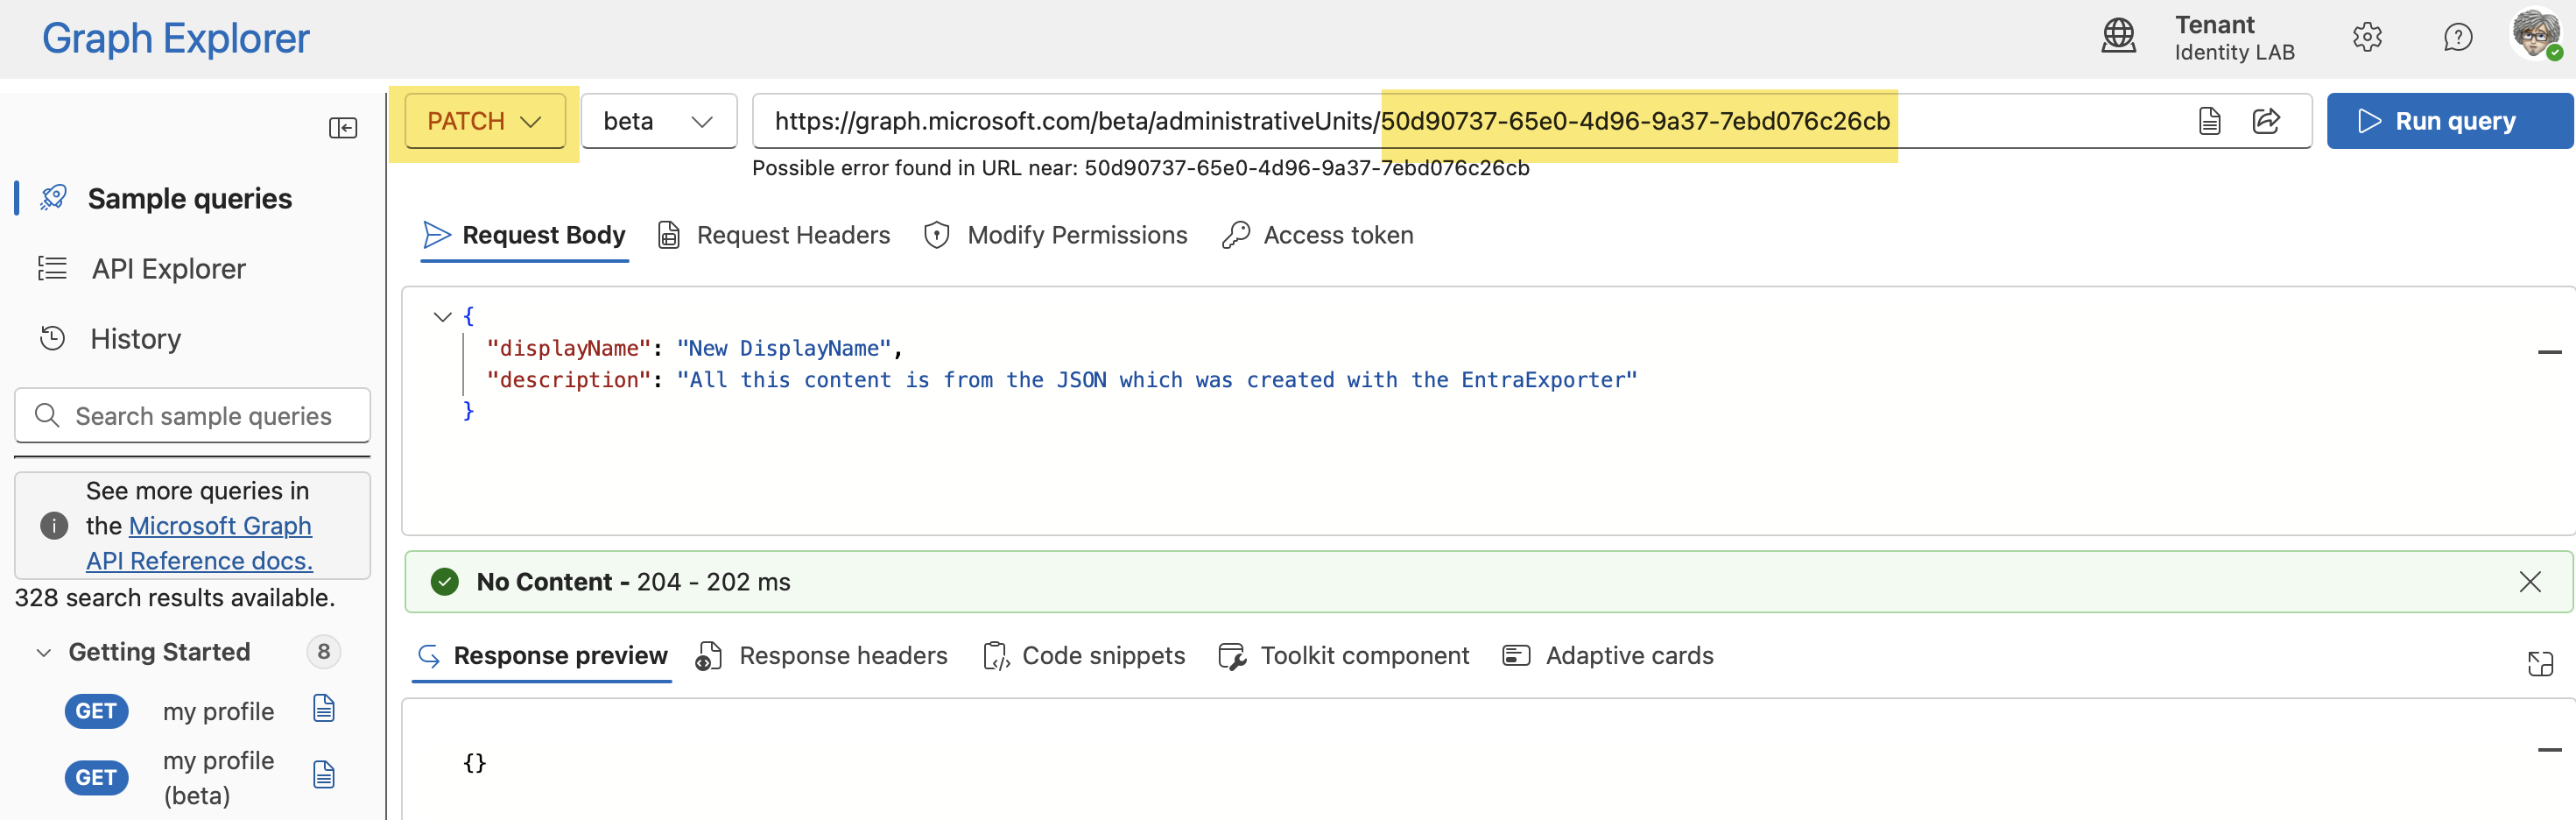Collapse the JSON request body braces
The image size is (2576, 820).
pyautogui.click(x=442, y=317)
